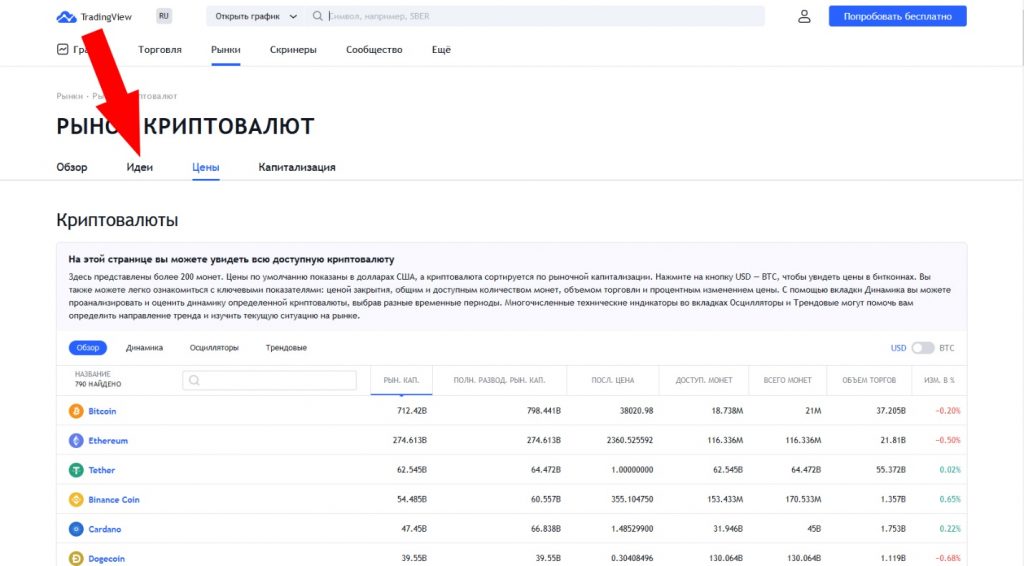The image size is (1024, 566).
Task: Click the Dogecoin coin icon
Action: pyautogui.click(x=76, y=558)
